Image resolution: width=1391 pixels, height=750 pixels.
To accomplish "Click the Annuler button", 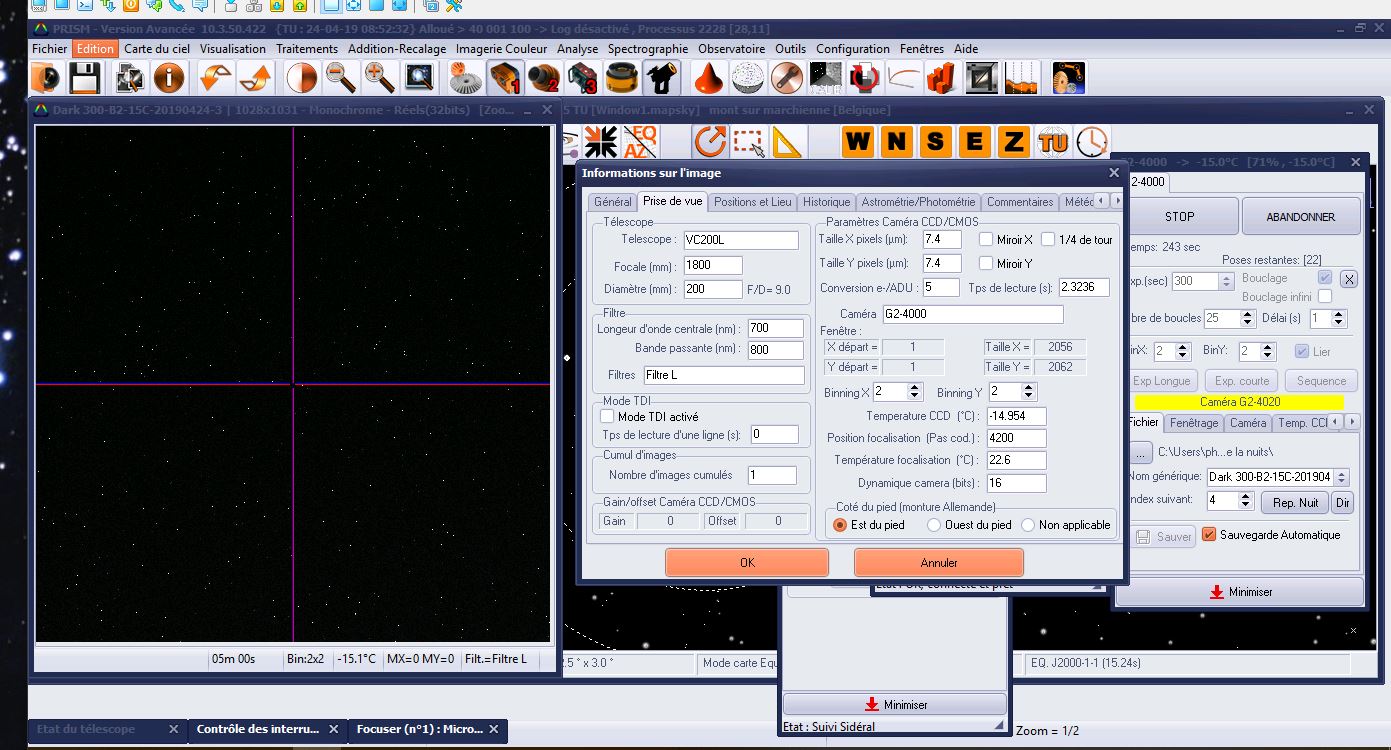I will [938, 562].
